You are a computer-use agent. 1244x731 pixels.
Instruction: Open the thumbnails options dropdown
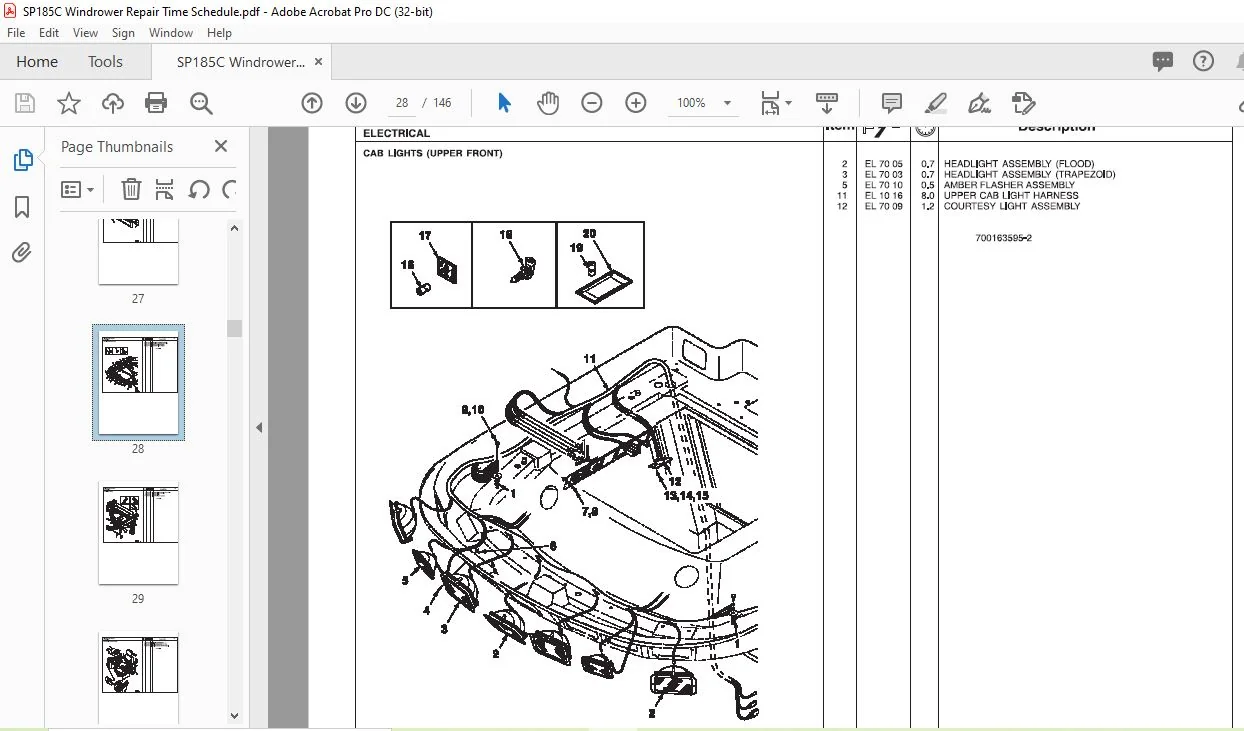point(78,189)
